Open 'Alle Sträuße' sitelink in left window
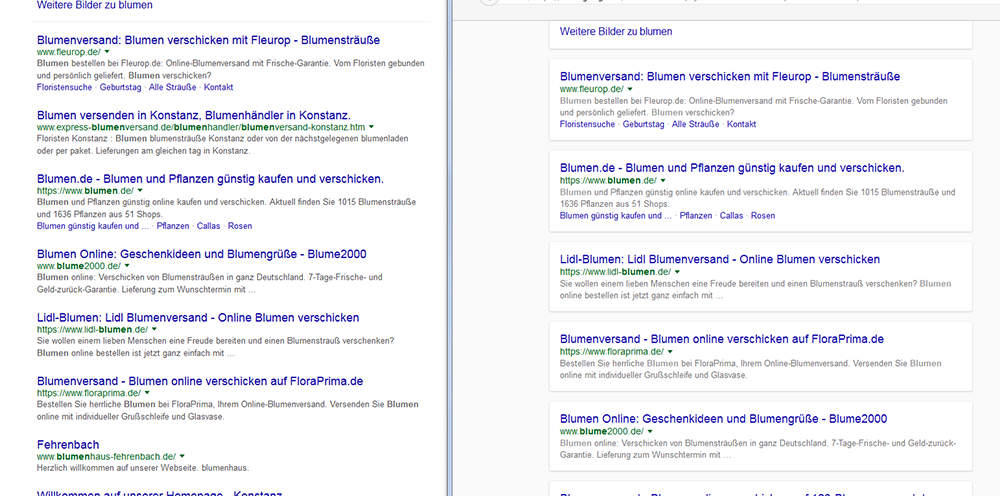This screenshot has width=1000, height=496. (x=172, y=87)
